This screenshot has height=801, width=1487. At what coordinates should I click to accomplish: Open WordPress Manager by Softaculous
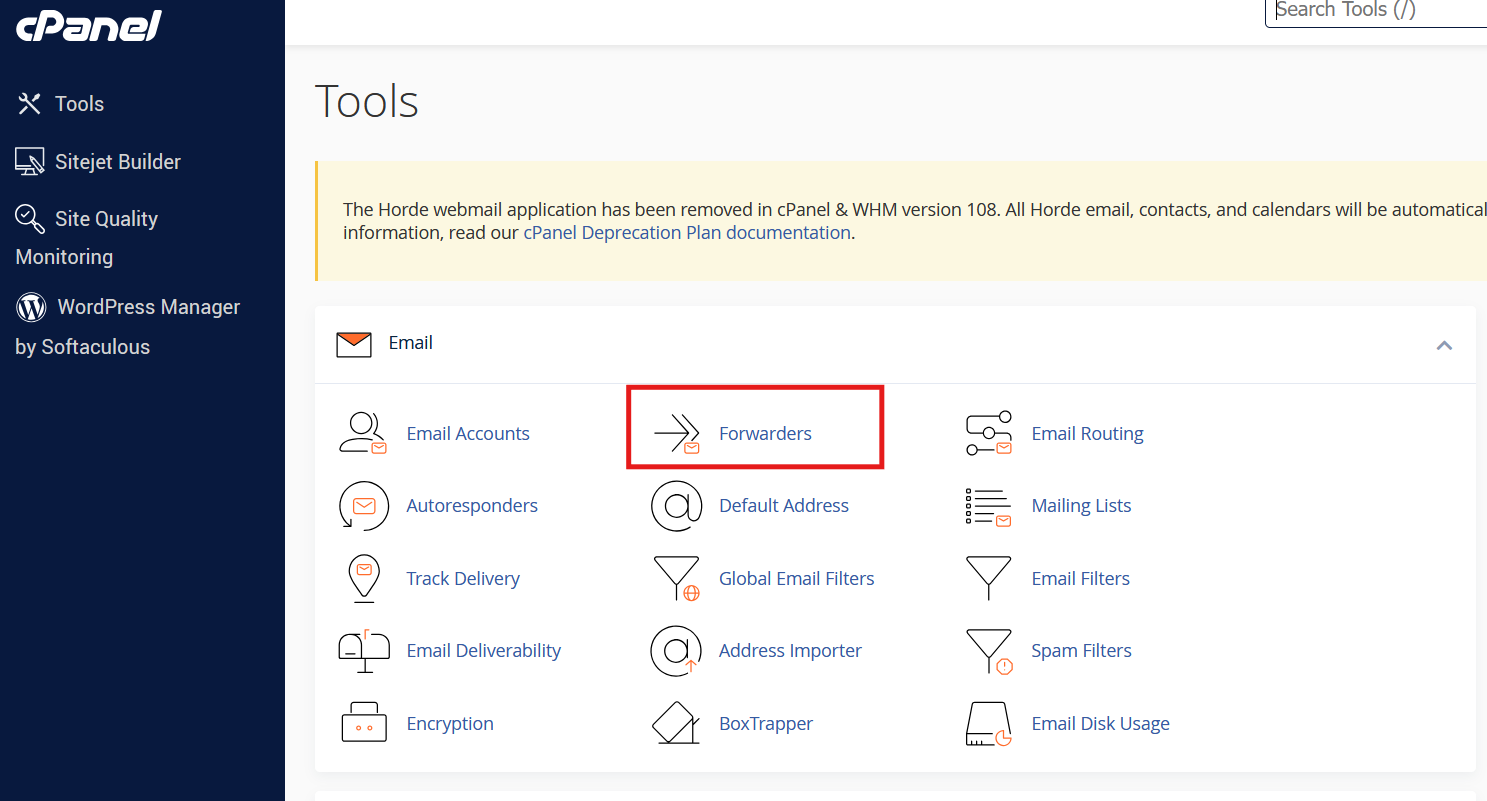pos(128,327)
